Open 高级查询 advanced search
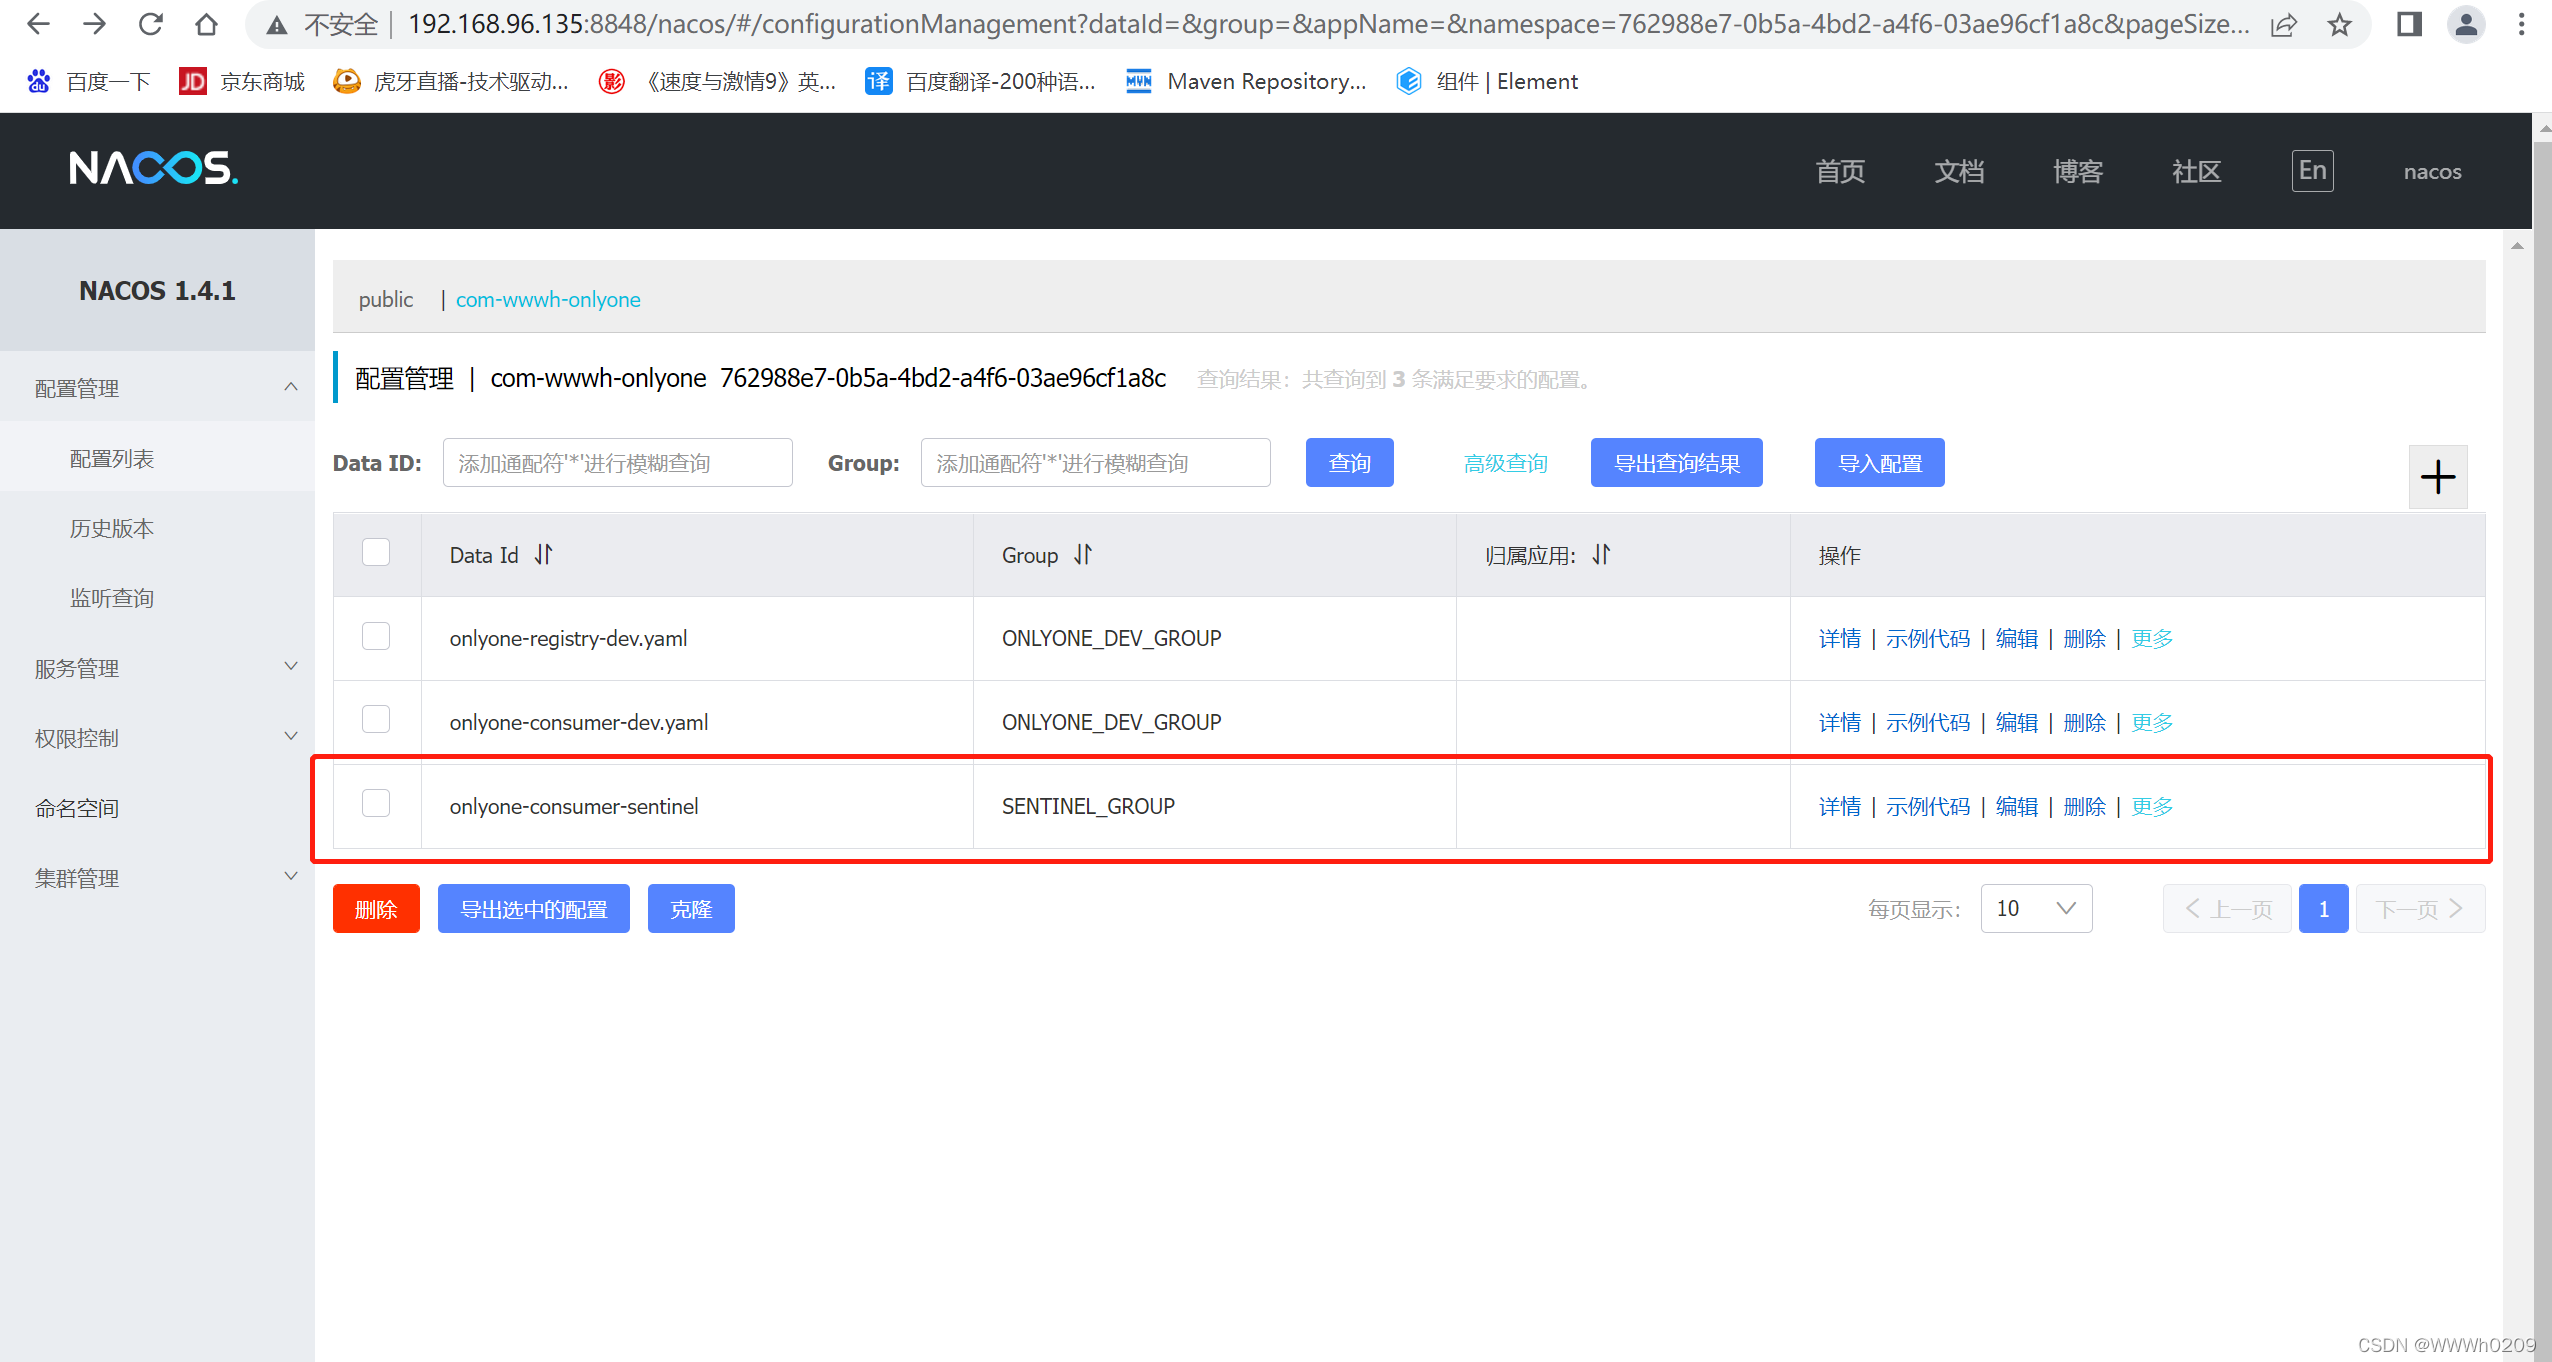2552x1362 pixels. [1505, 463]
